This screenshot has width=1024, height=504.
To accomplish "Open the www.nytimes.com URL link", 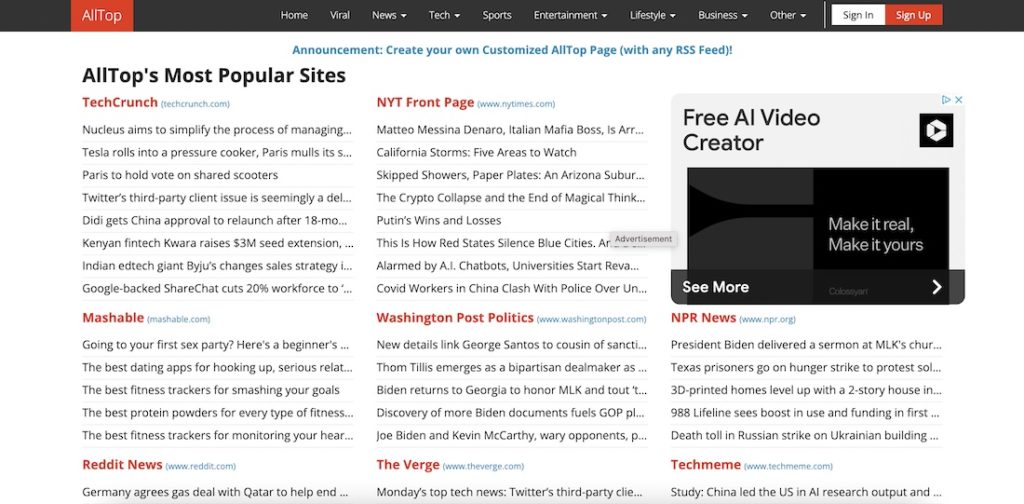I will click(x=516, y=104).
